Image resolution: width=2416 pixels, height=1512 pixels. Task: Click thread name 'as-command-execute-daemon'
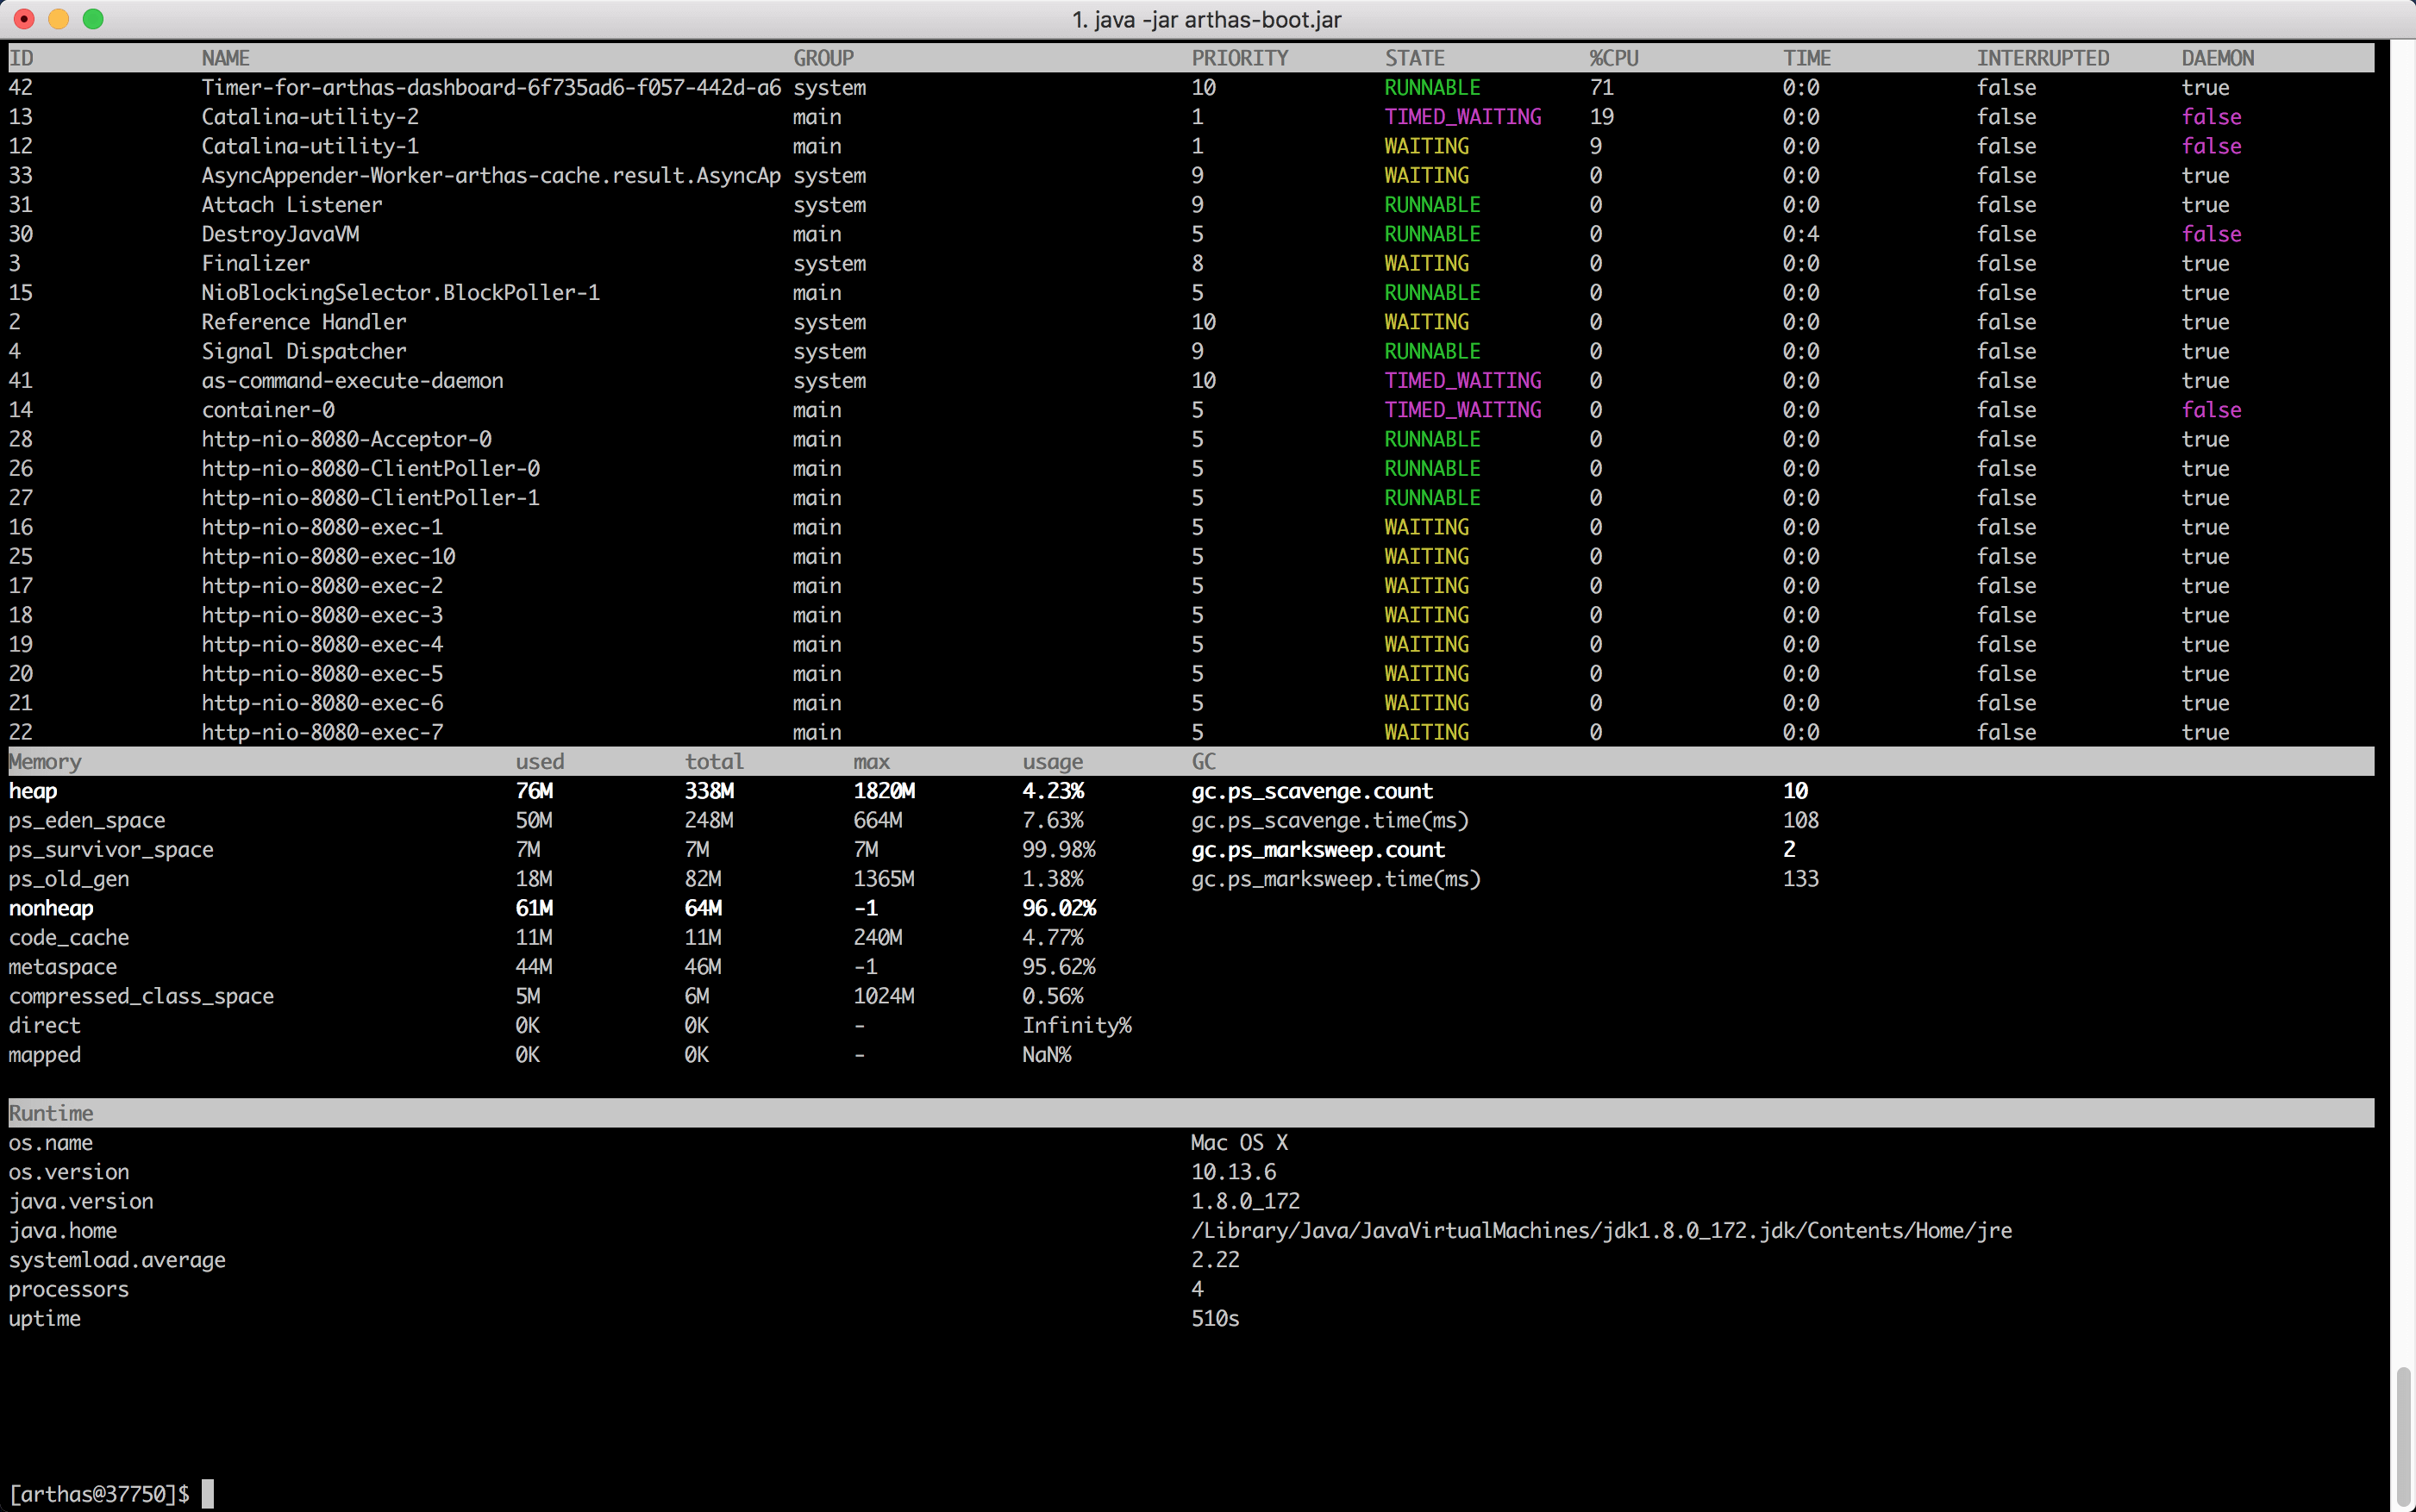pyautogui.click(x=352, y=381)
